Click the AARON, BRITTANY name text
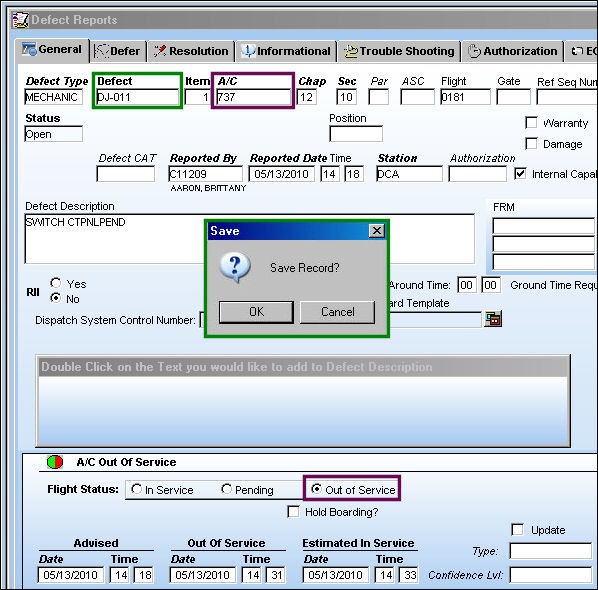This screenshot has width=598, height=590. tap(208, 188)
